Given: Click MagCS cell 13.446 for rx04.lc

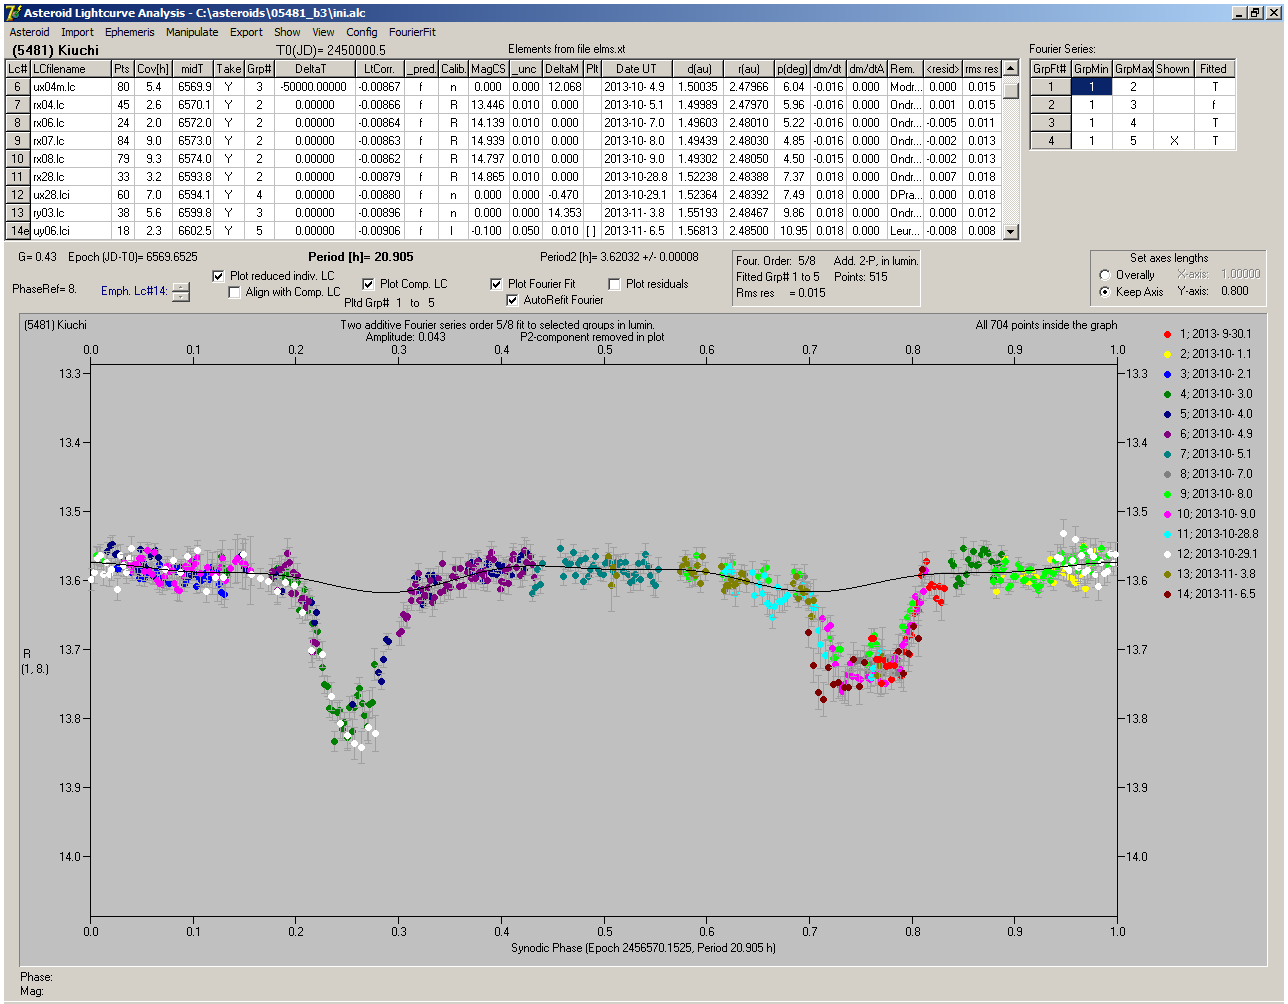Looking at the screenshot, I should (488, 105).
